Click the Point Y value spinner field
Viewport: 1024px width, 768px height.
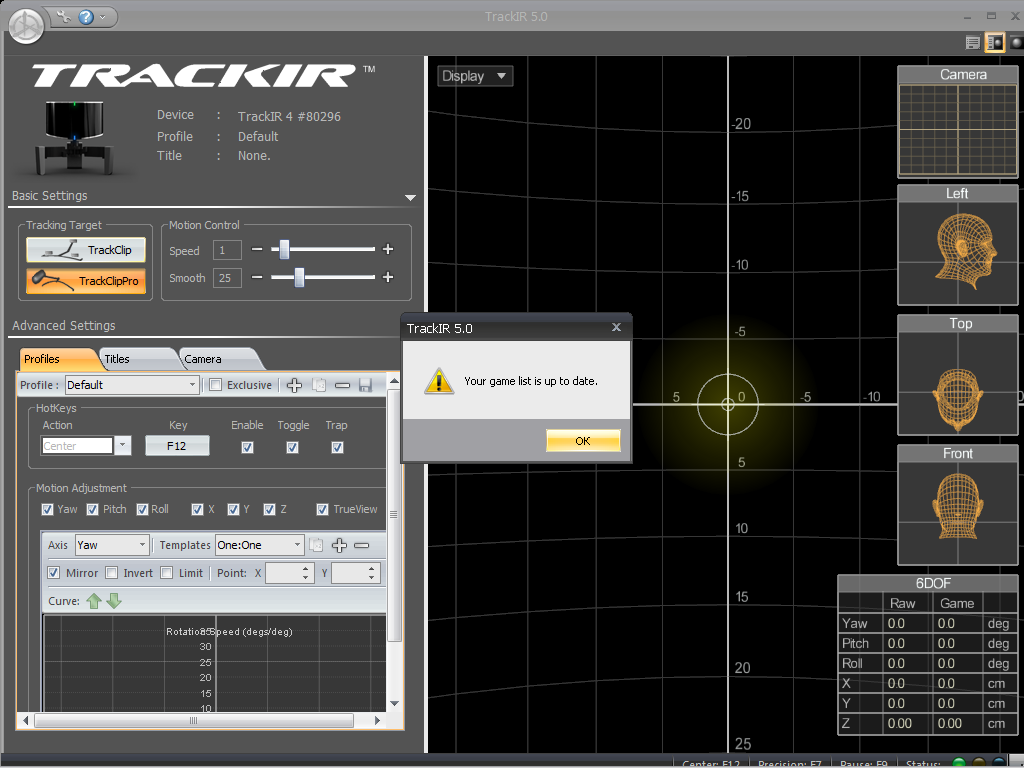[x=356, y=573]
